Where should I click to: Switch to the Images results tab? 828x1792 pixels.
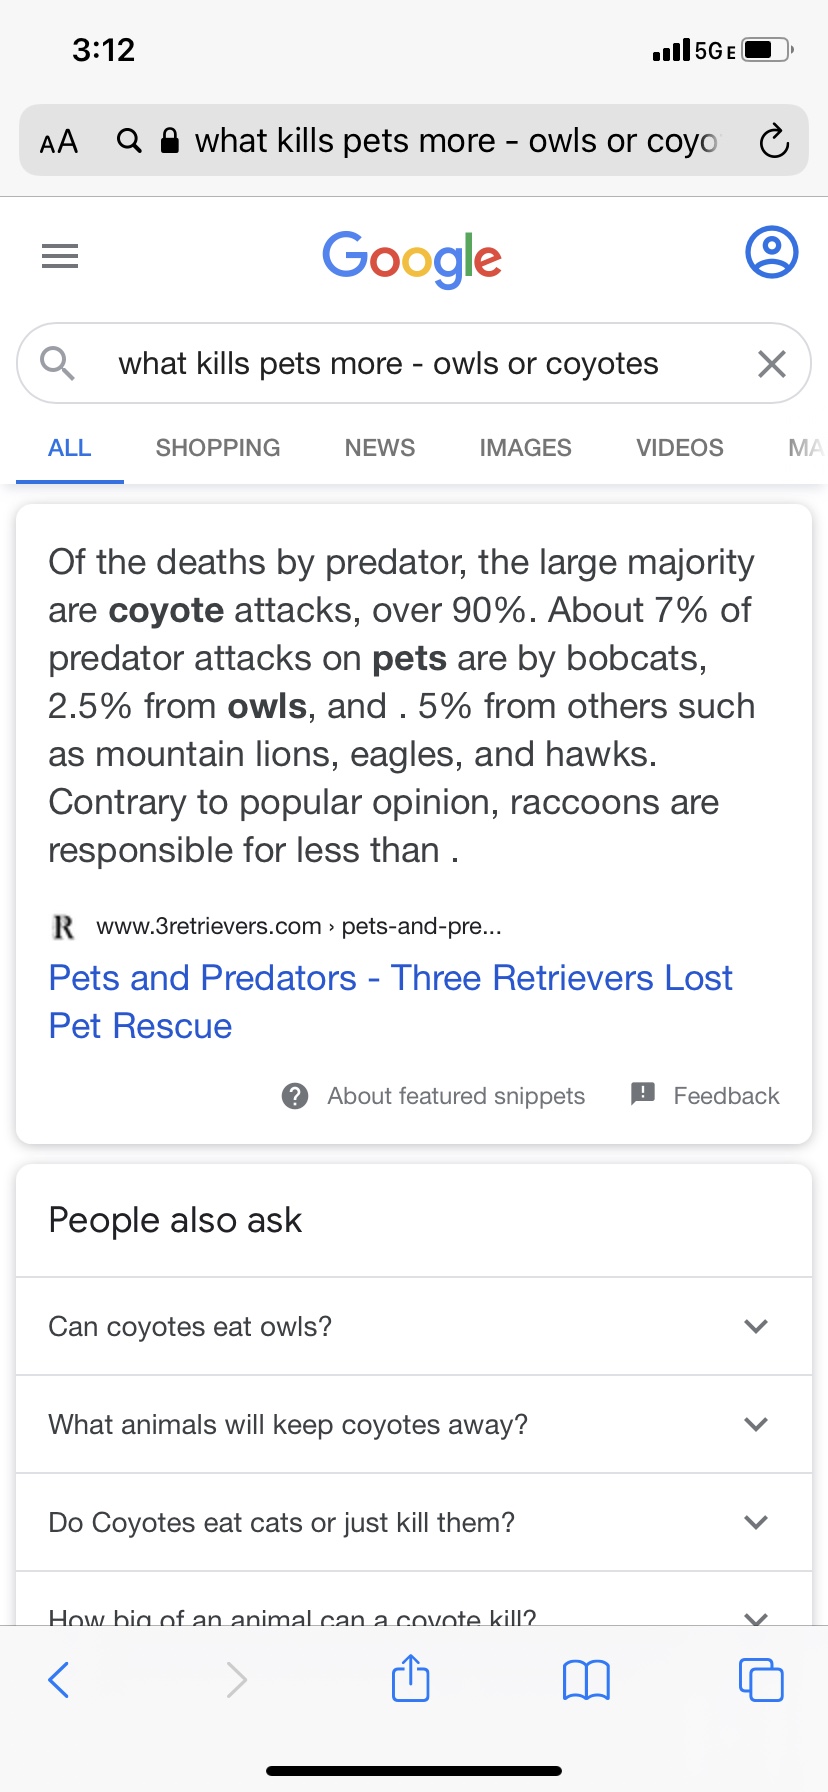click(525, 448)
